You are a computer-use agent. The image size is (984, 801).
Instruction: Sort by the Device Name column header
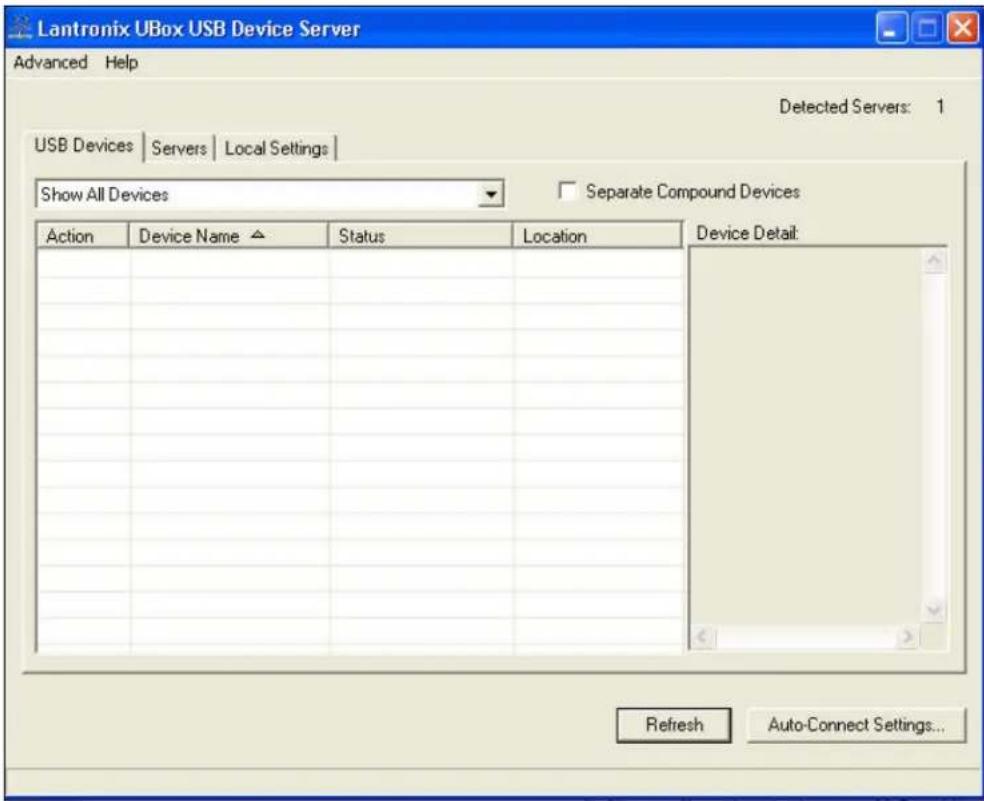tap(228, 236)
